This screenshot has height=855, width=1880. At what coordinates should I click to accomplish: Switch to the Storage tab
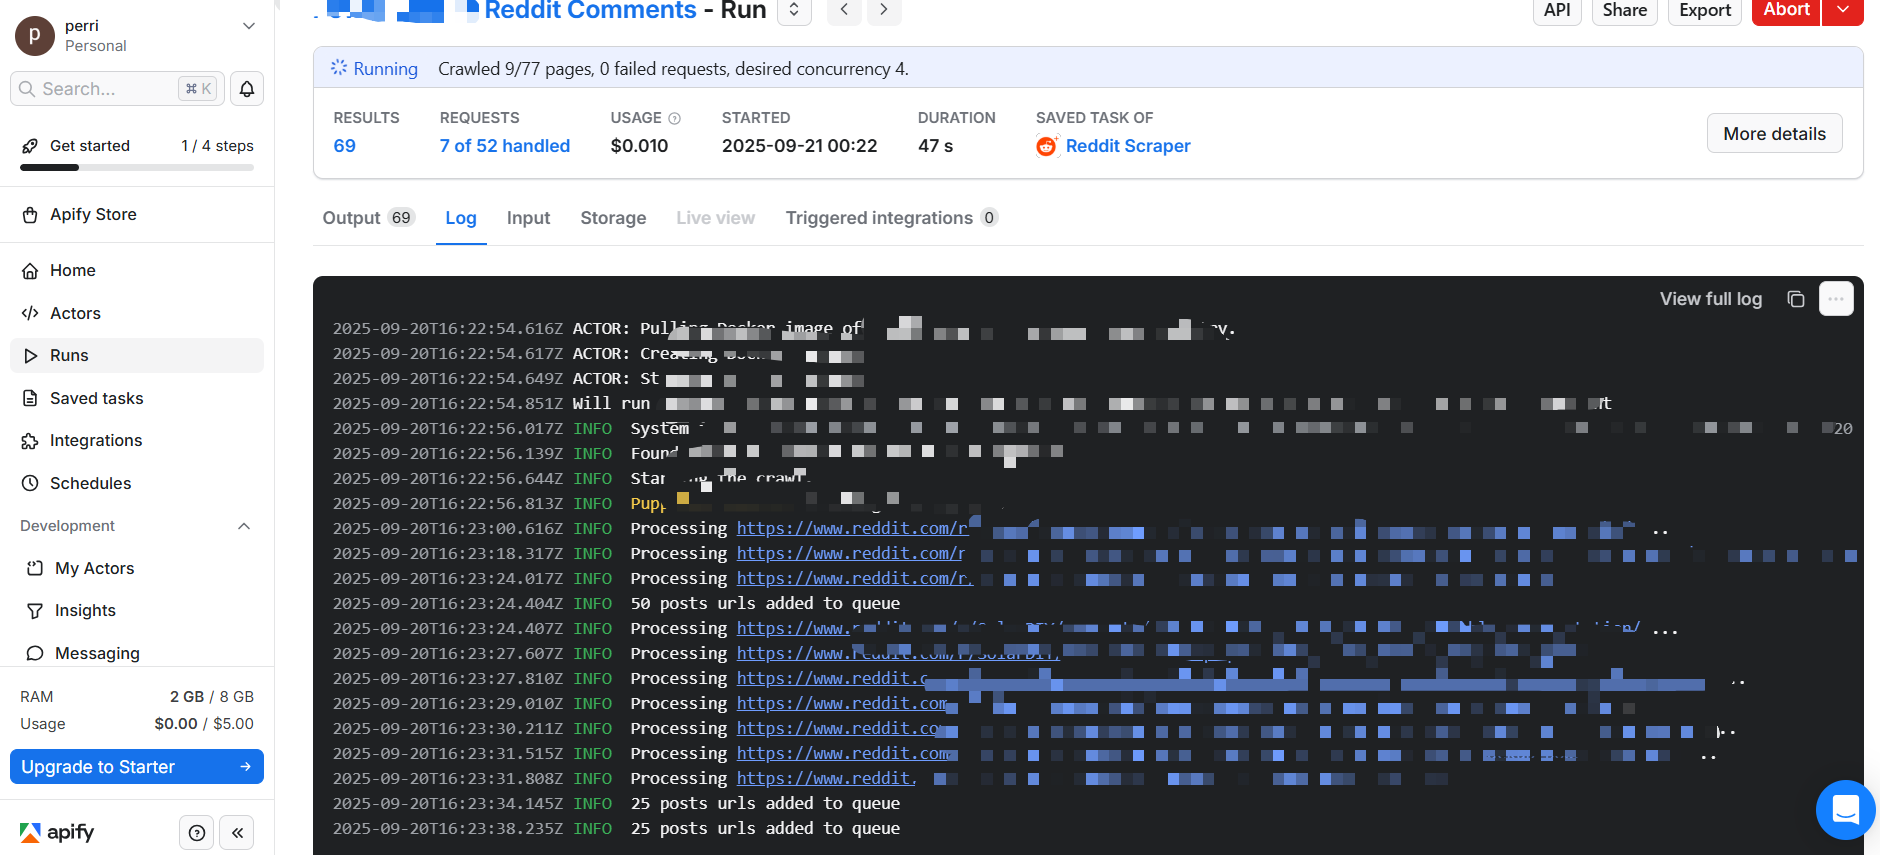click(613, 218)
